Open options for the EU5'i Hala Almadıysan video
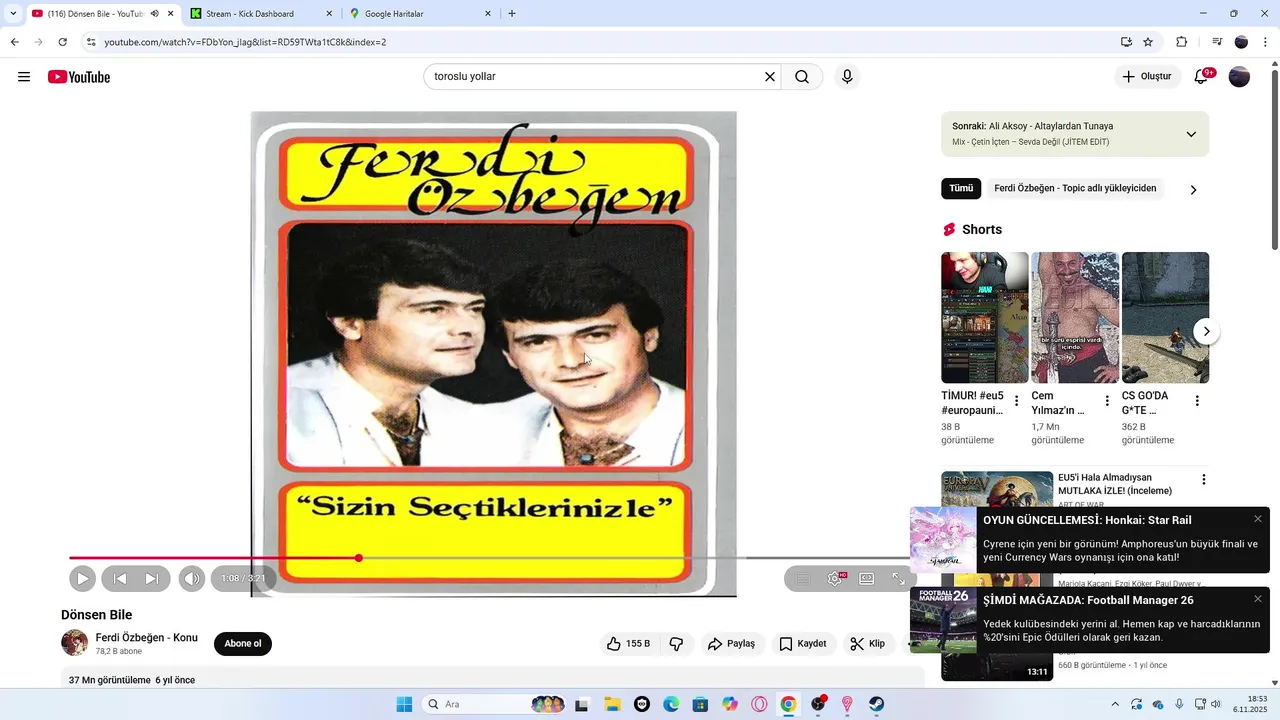This screenshot has width=1280, height=720. [1204, 480]
